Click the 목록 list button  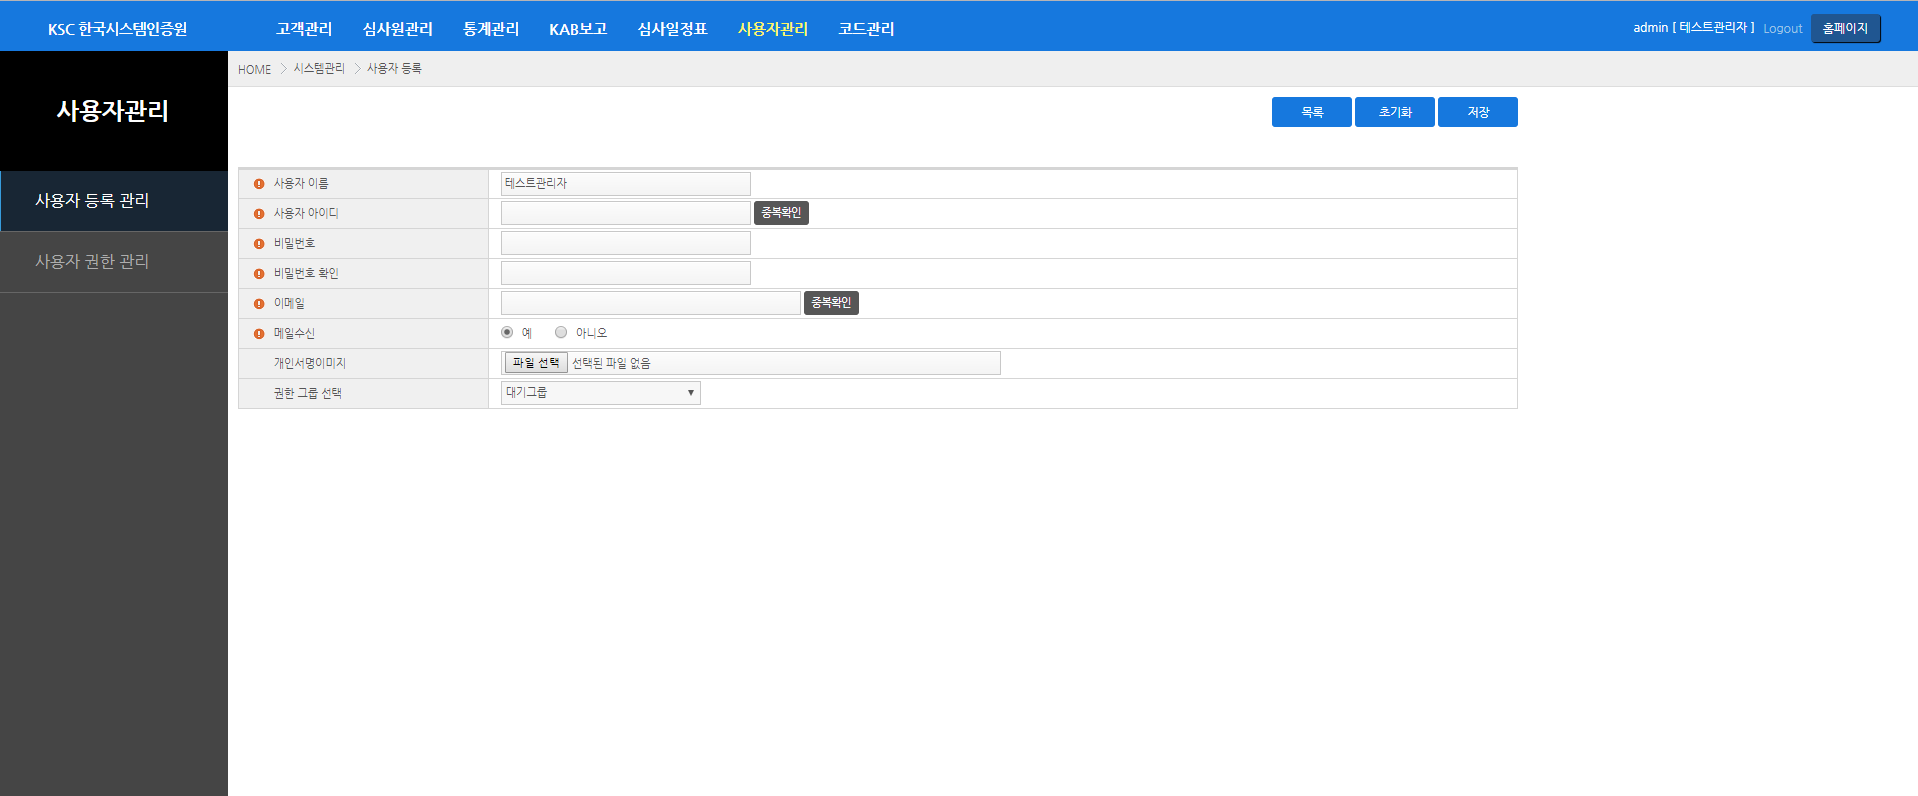point(1311,112)
